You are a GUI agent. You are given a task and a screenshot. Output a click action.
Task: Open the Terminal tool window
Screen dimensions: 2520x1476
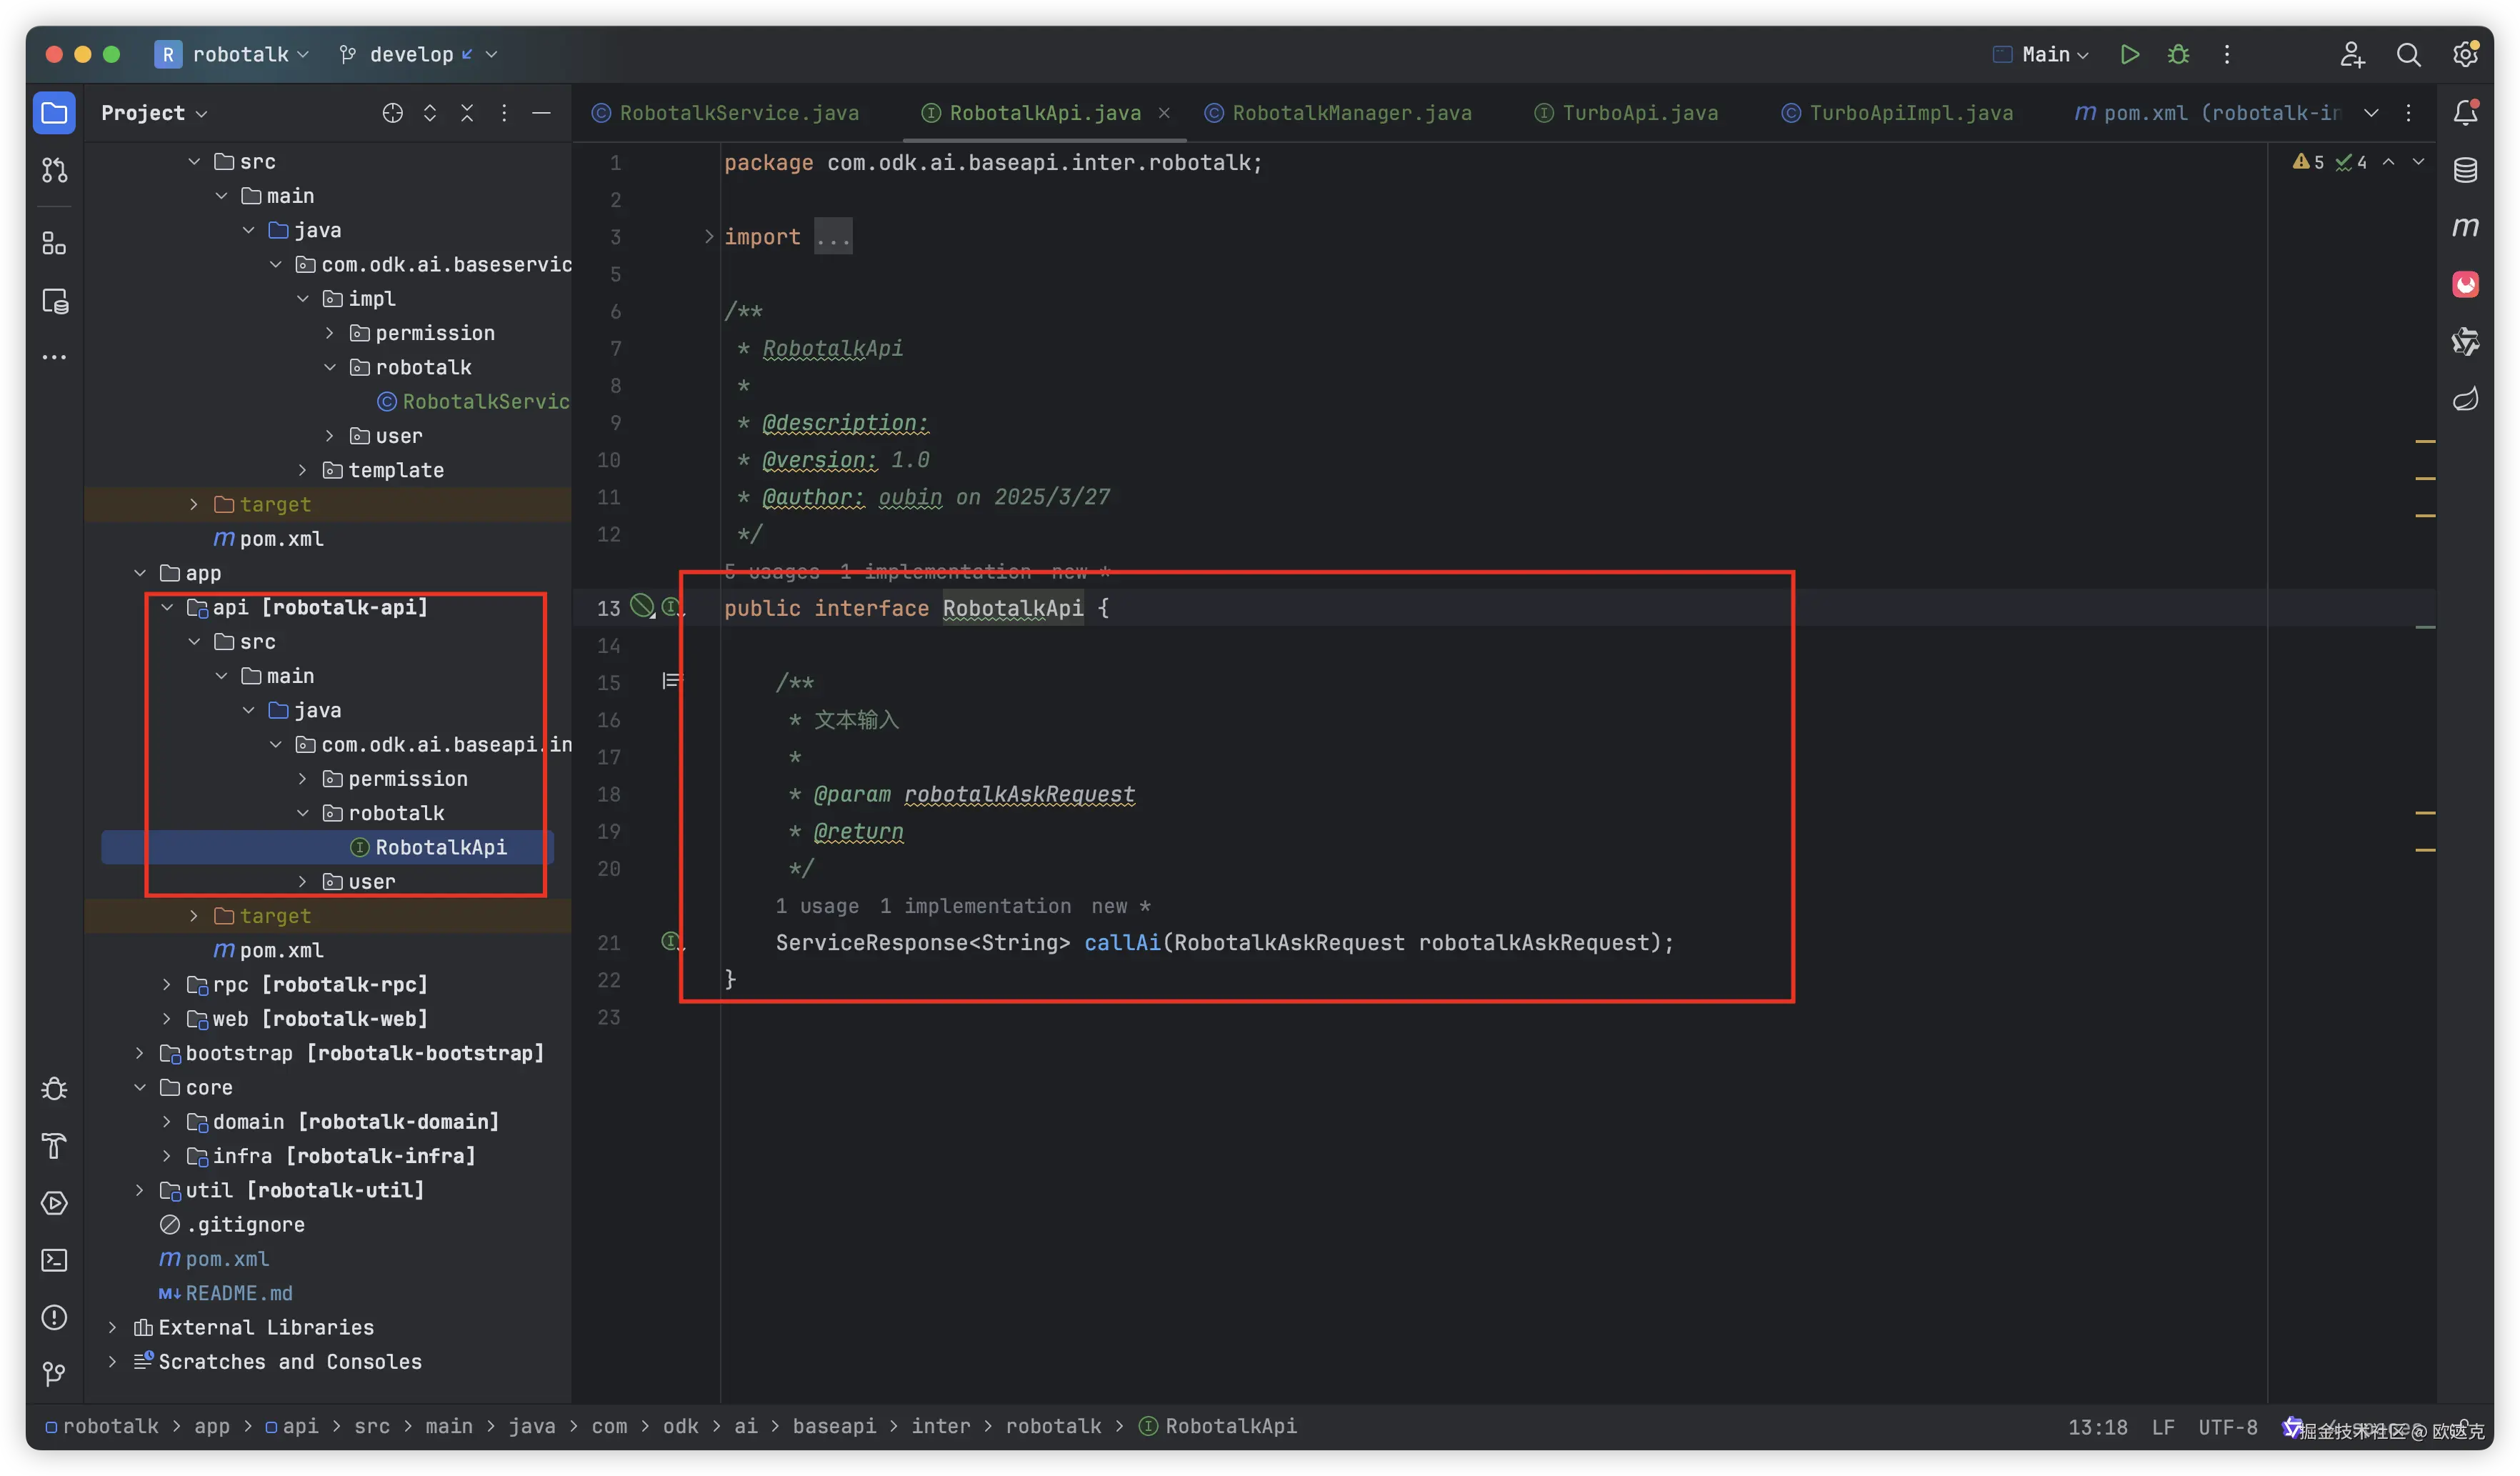(x=54, y=1260)
